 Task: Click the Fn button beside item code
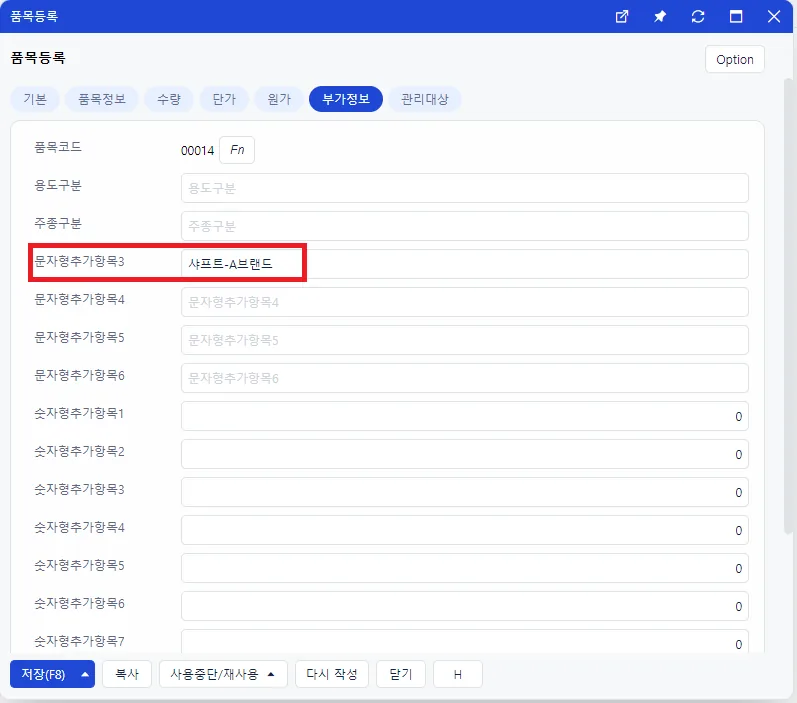(237, 150)
